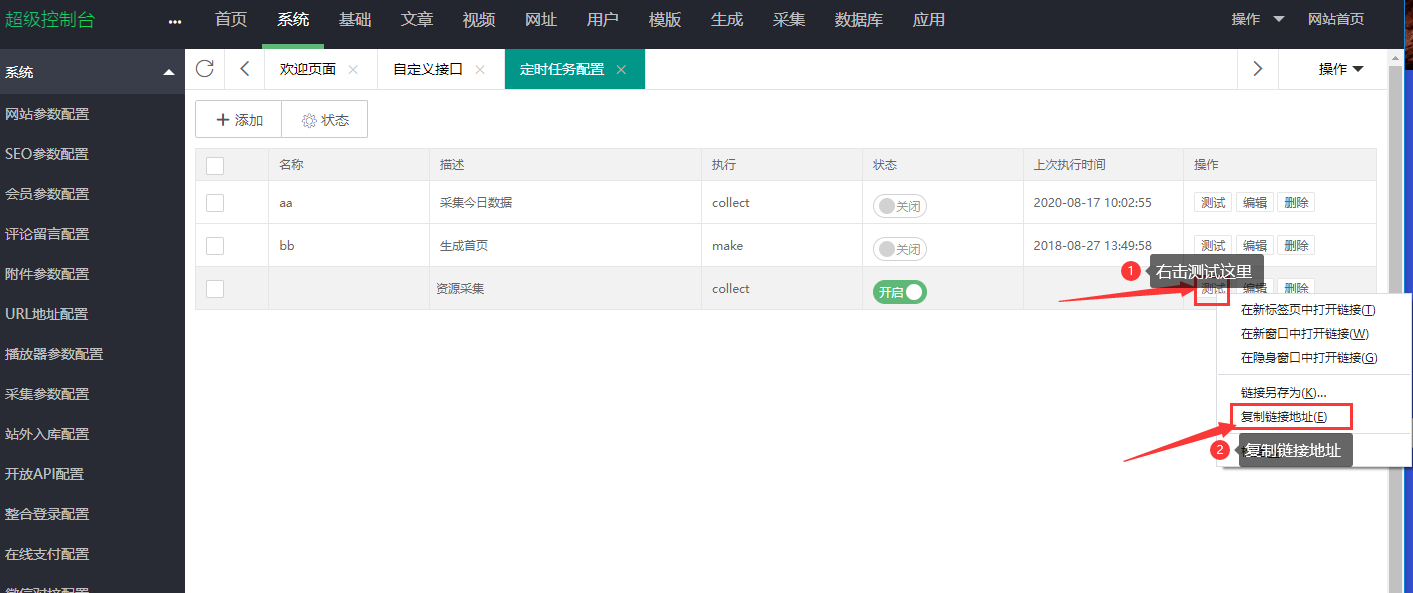Screen dimensions: 1413x593
Task: Expand the 操作 dropdown in the tab bar
Action: click(1340, 69)
